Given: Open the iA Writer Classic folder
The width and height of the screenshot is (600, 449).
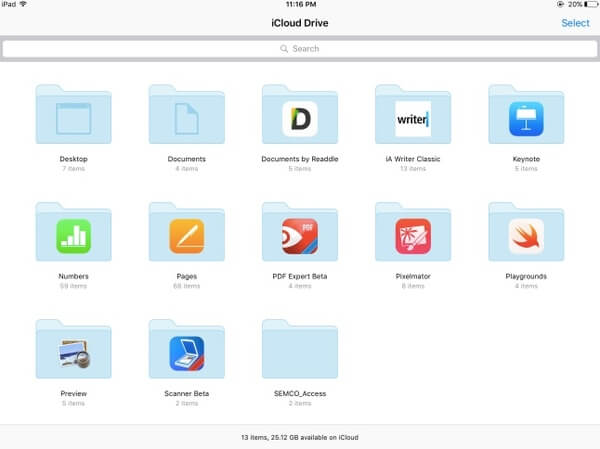Looking at the screenshot, I should point(413,114).
